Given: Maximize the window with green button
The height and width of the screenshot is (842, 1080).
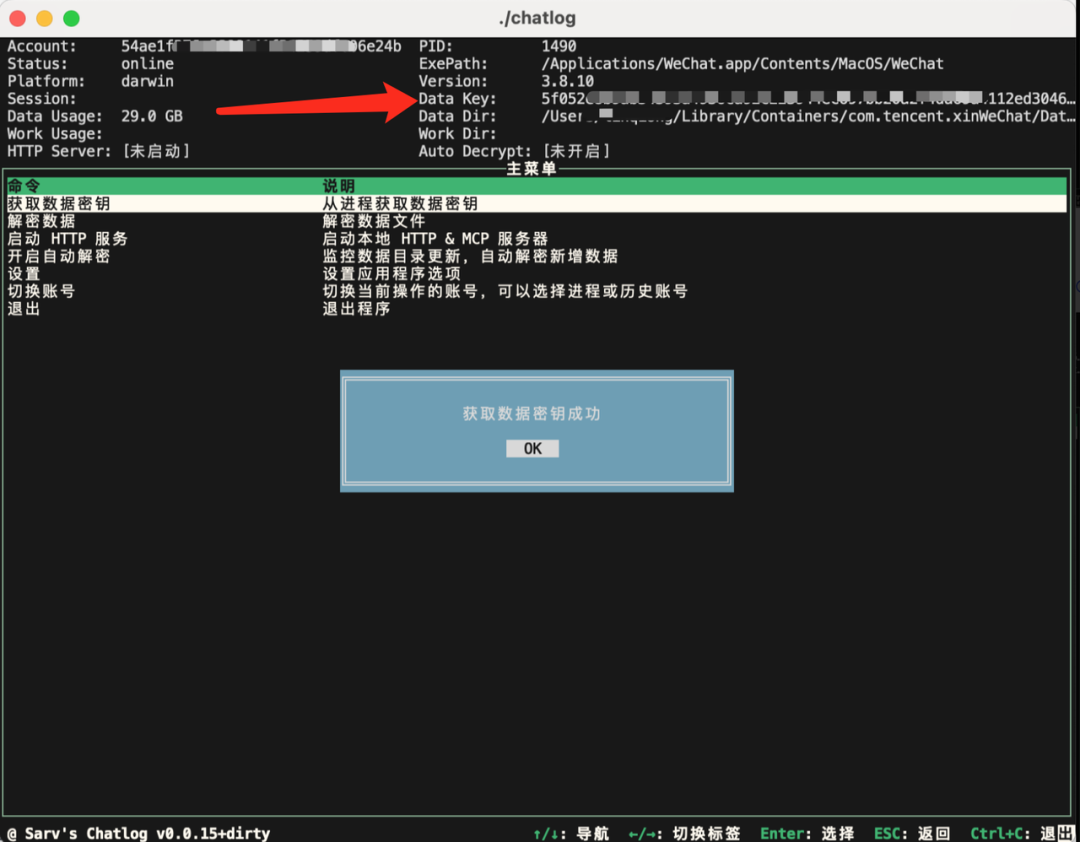Looking at the screenshot, I should coord(72,19).
